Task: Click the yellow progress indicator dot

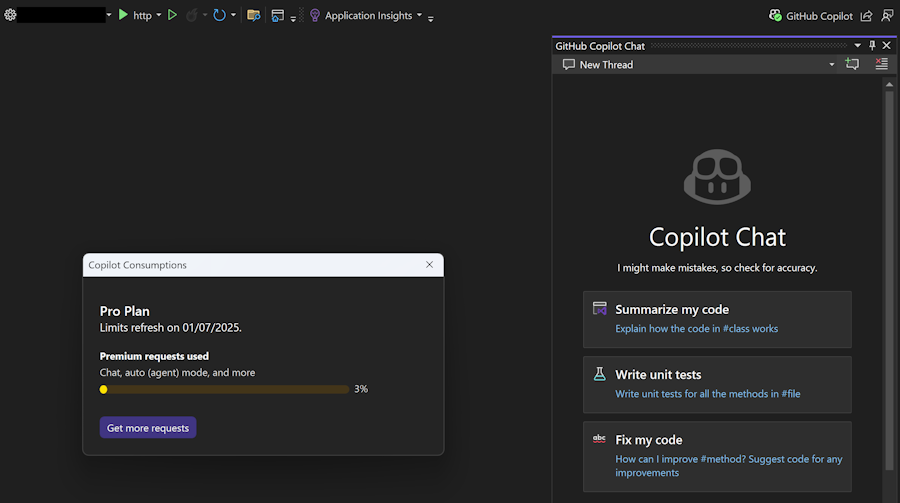Action: (x=103, y=389)
